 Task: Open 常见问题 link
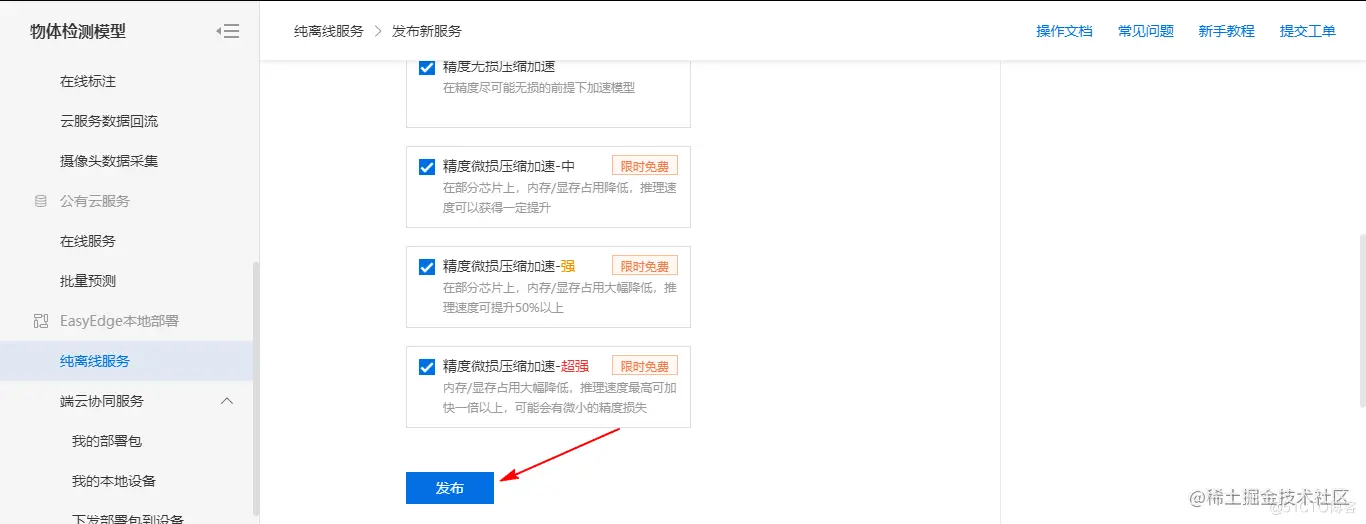pyautogui.click(x=1146, y=31)
